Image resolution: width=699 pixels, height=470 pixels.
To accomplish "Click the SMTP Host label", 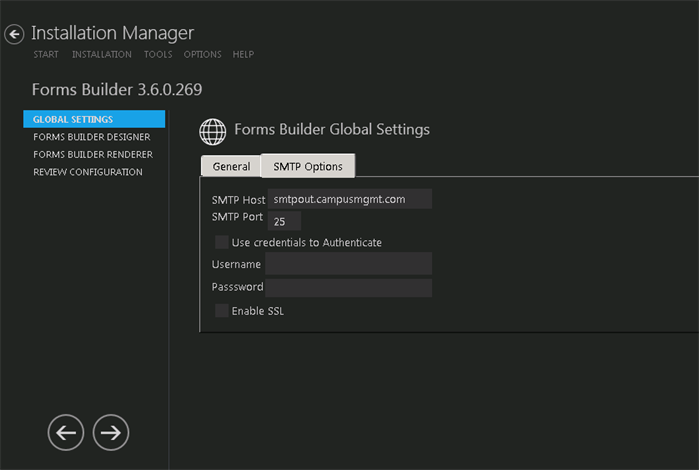I will 238,200.
